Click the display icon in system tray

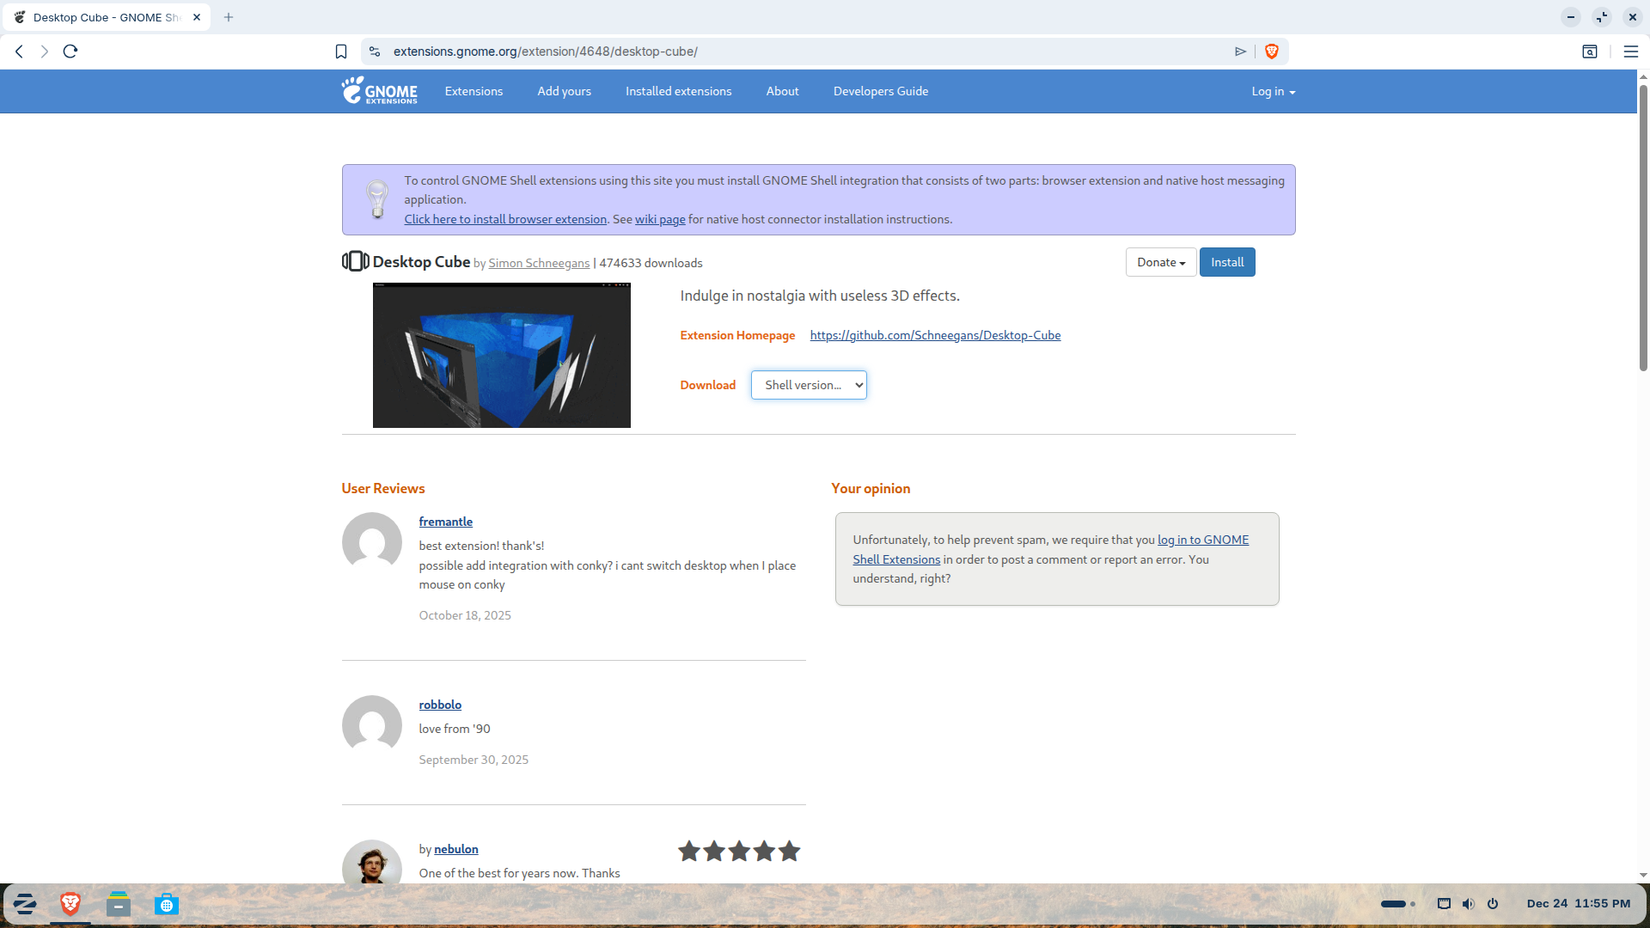[x=1444, y=904]
